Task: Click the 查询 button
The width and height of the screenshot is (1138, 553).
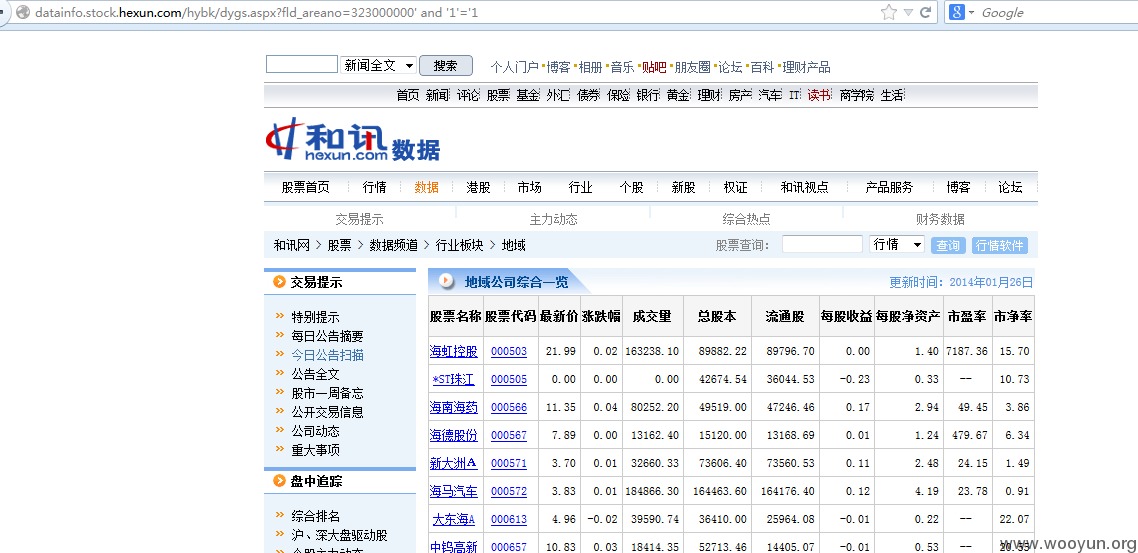Action: (948, 245)
